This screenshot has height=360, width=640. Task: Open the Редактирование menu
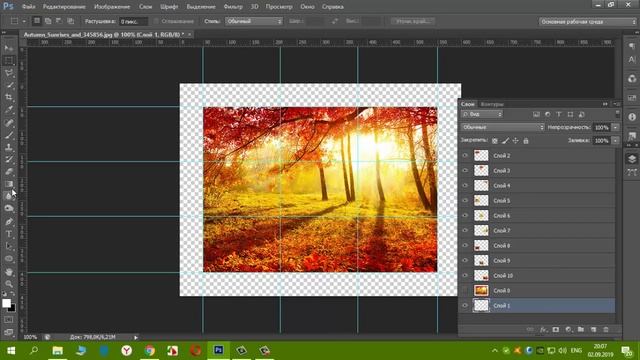click(x=64, y=7)
